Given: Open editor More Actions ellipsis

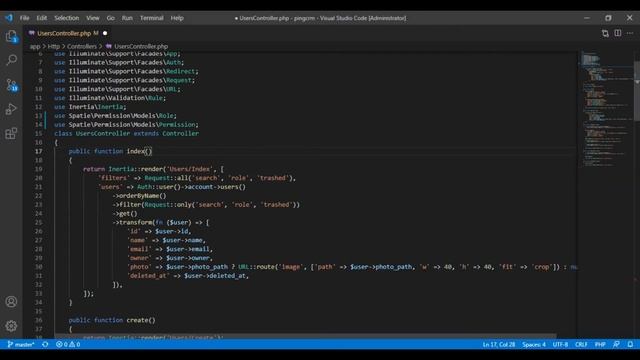Looking at the screenshot, I should (x=630, y=33).
